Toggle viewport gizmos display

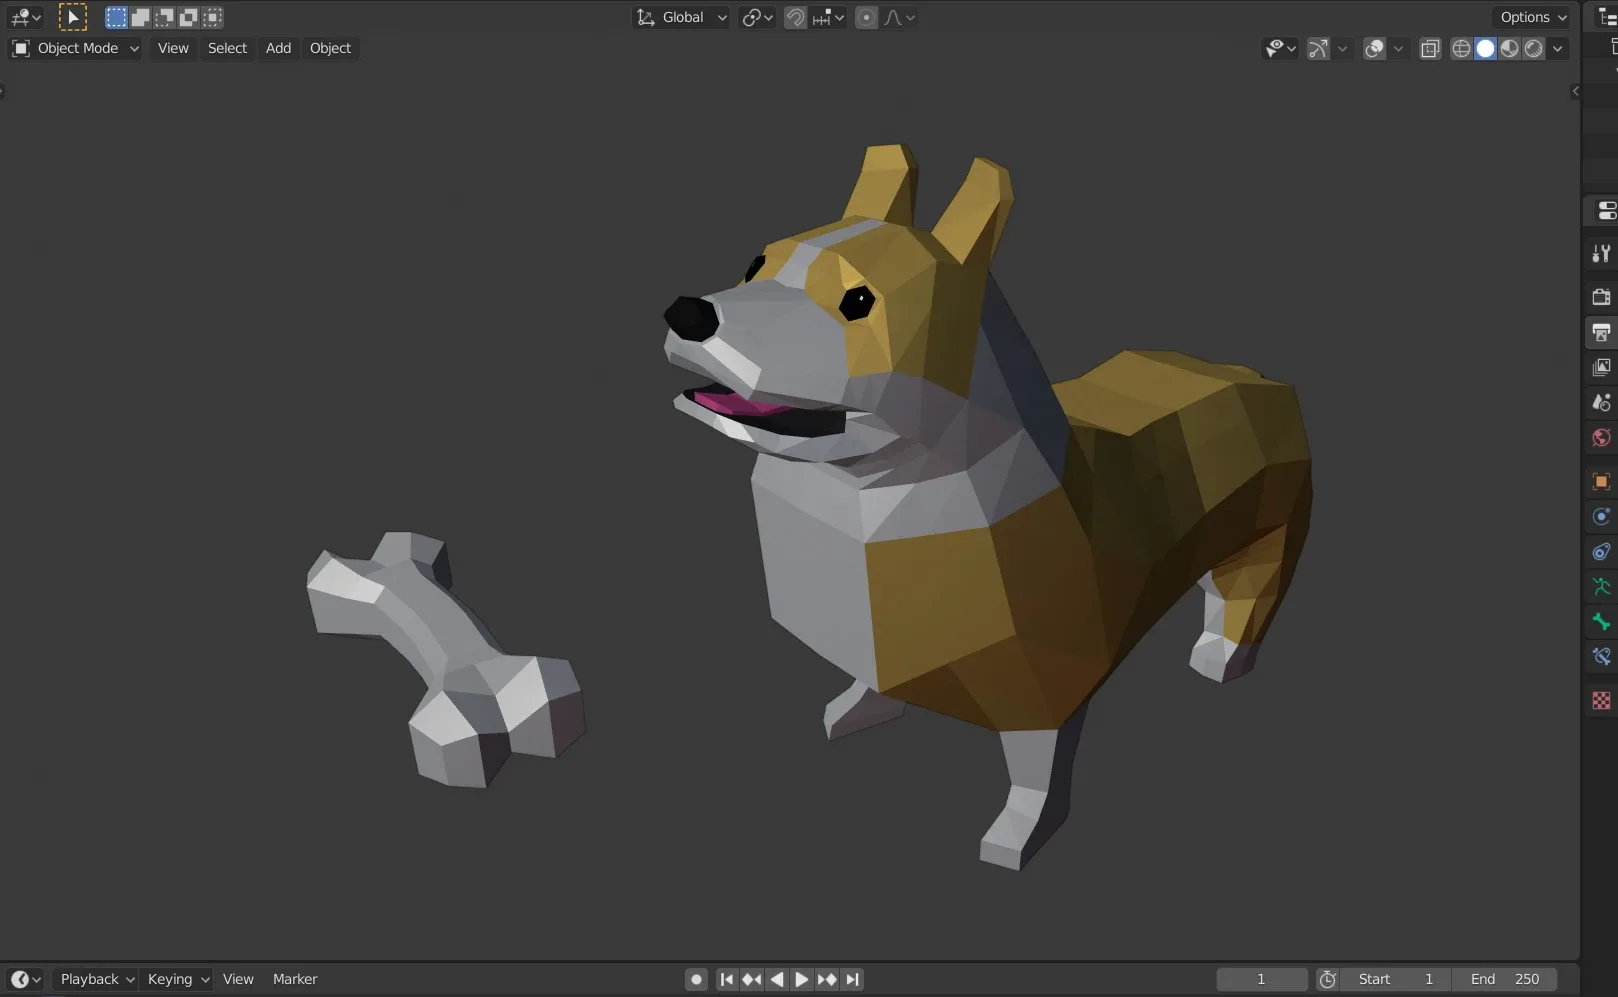[x=1319, y=48]
